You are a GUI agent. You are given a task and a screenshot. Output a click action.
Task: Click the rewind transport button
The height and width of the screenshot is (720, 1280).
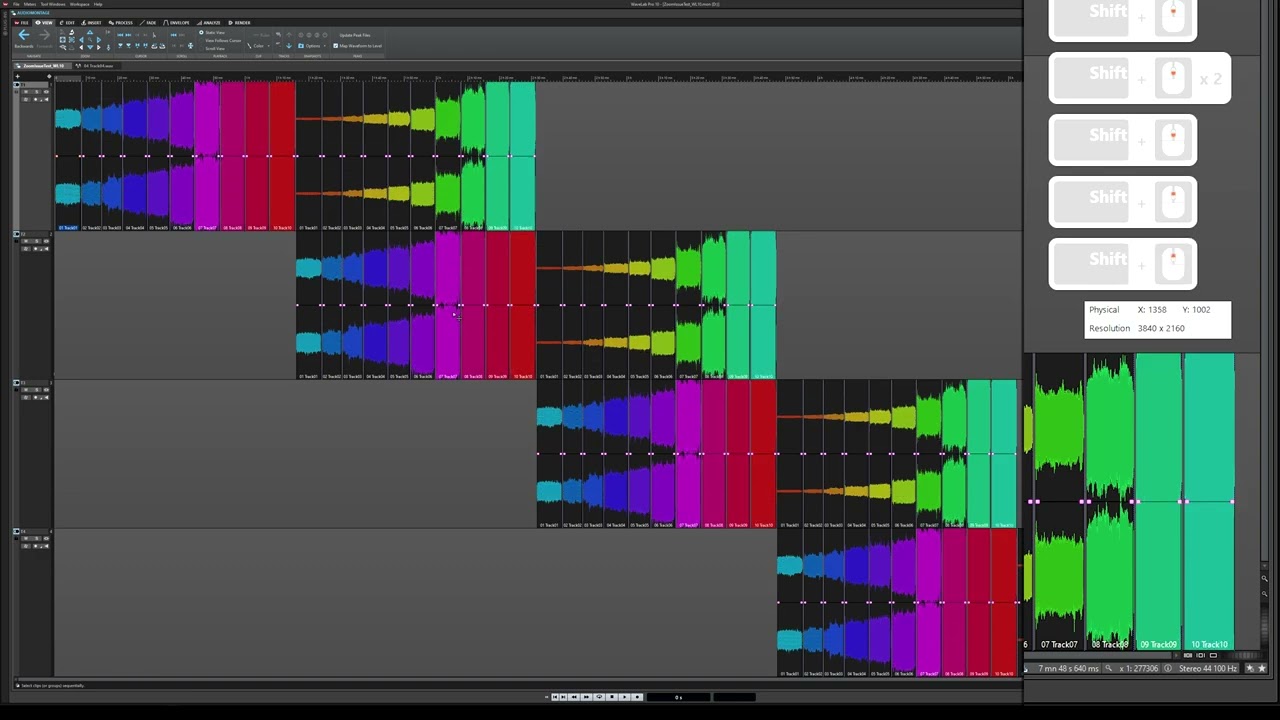point(574,697)
